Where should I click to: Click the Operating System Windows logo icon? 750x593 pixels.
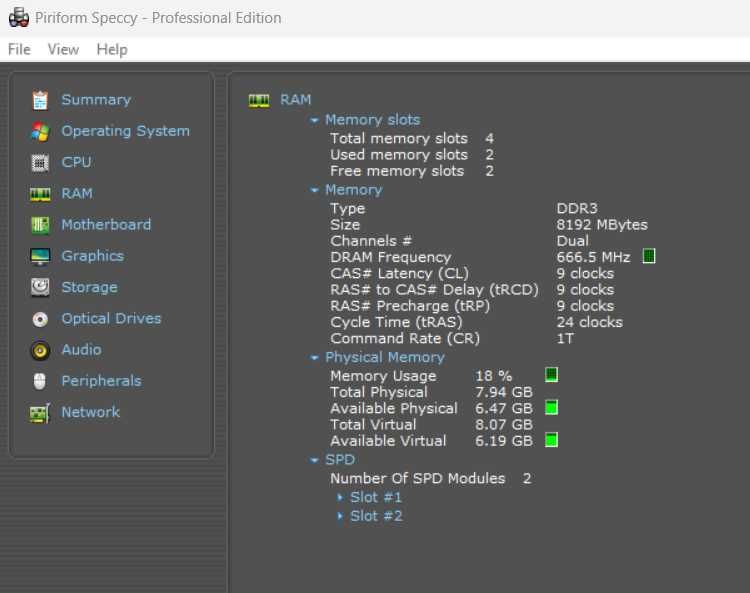point(40,131)
